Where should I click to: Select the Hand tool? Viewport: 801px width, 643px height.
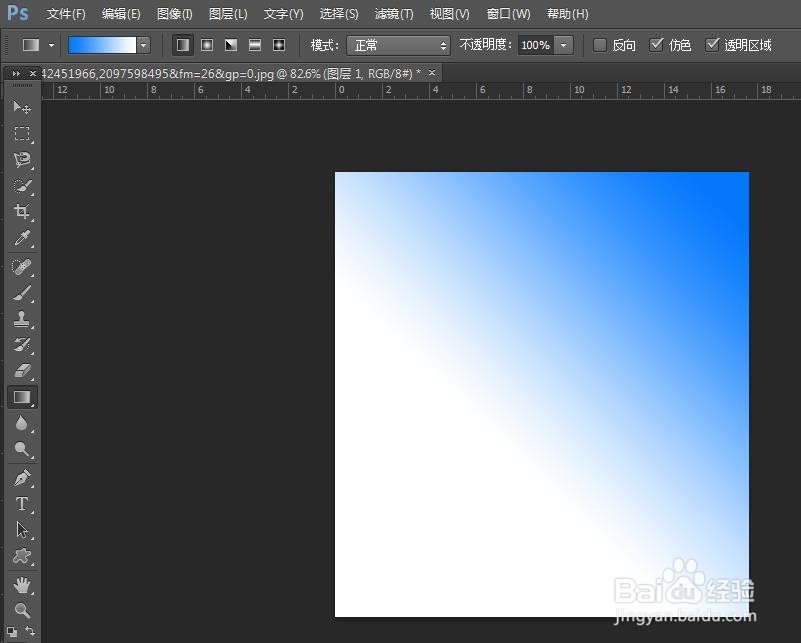[x=21, y=585]
